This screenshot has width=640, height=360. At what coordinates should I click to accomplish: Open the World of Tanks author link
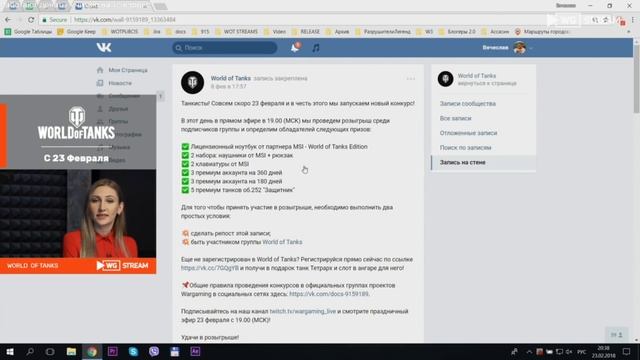point(231,78)
